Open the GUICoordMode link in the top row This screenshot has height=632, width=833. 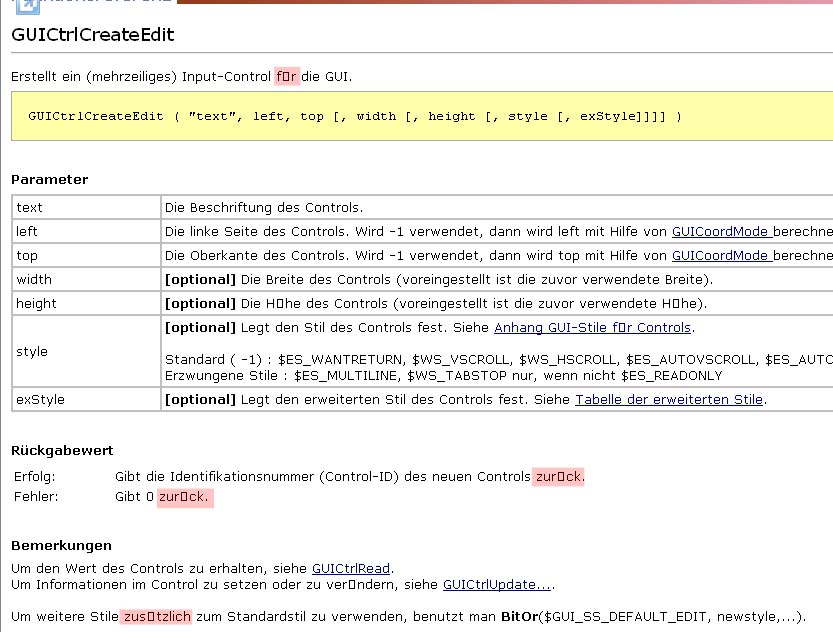pyautogui.click(x=720, y=255)
